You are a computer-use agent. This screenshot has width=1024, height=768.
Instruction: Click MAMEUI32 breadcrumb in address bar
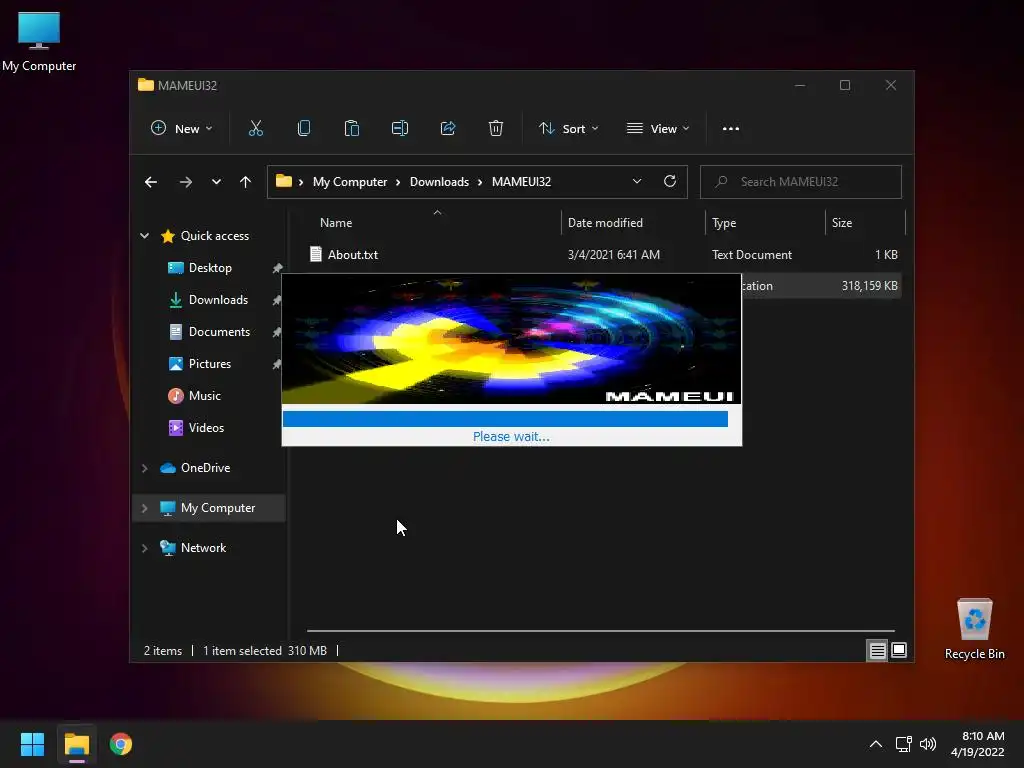point(521,182)
